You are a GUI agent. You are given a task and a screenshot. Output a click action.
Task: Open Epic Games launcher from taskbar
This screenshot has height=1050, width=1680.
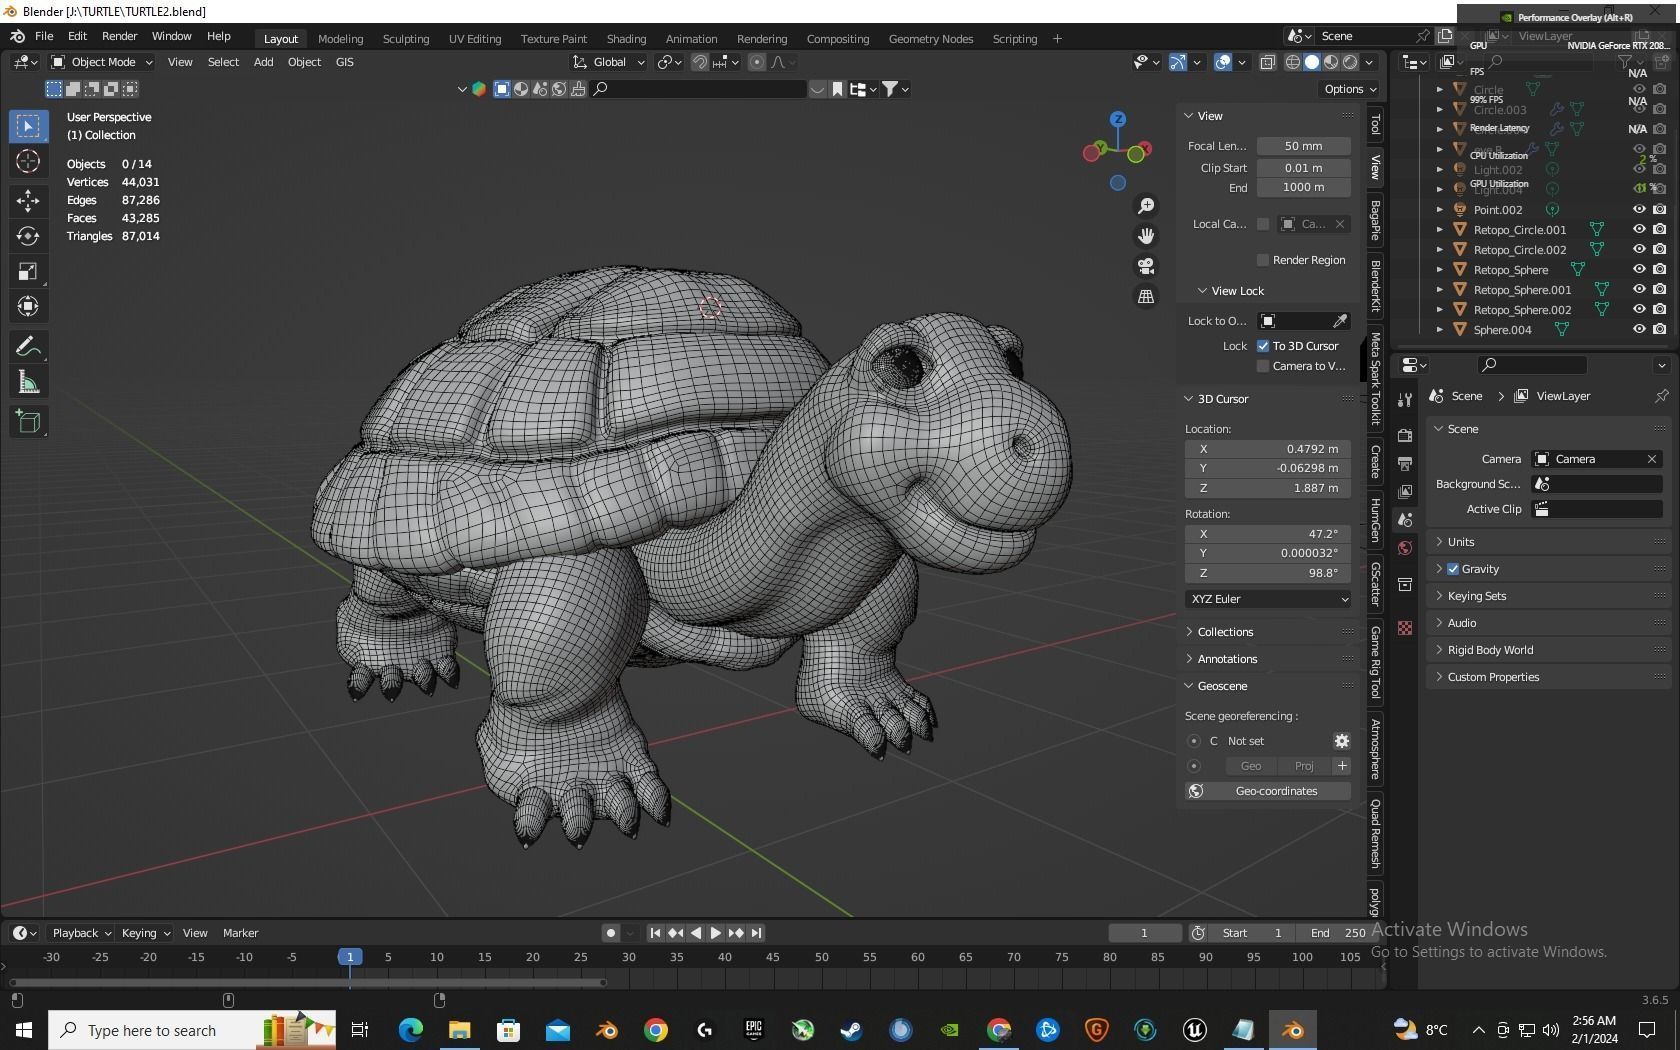click(x=754, y=1030)
